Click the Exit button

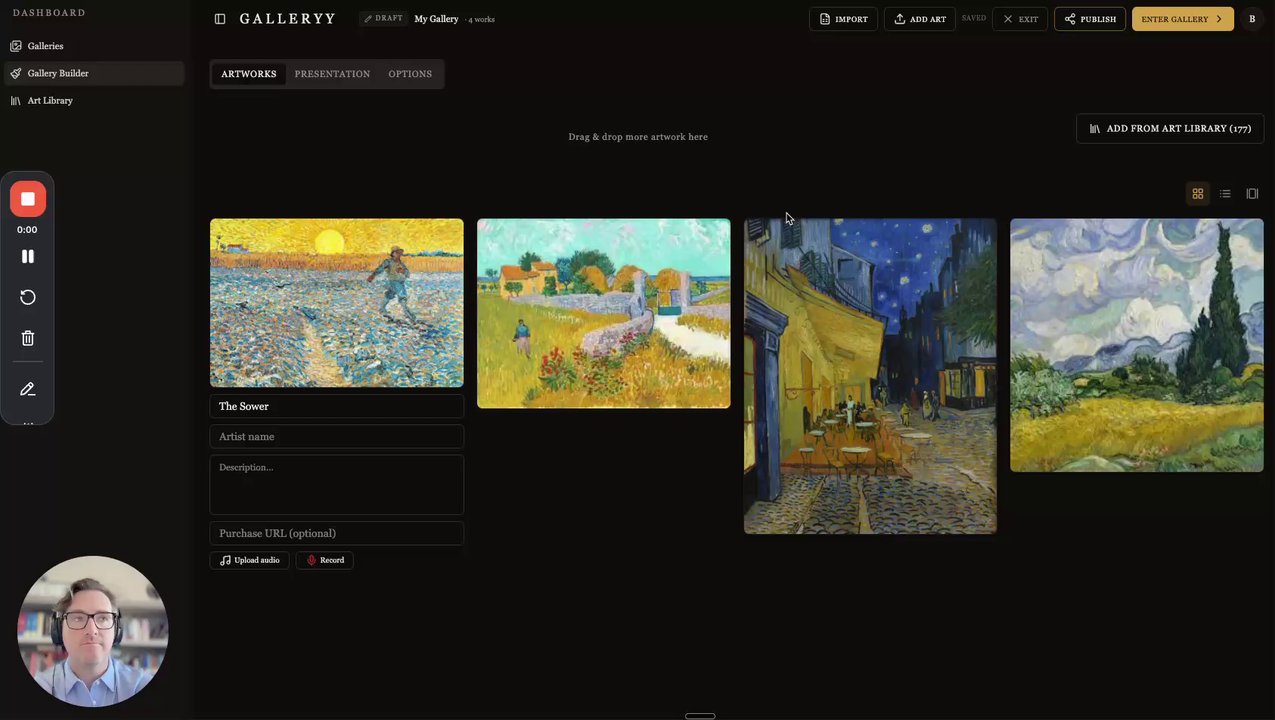1020,19
